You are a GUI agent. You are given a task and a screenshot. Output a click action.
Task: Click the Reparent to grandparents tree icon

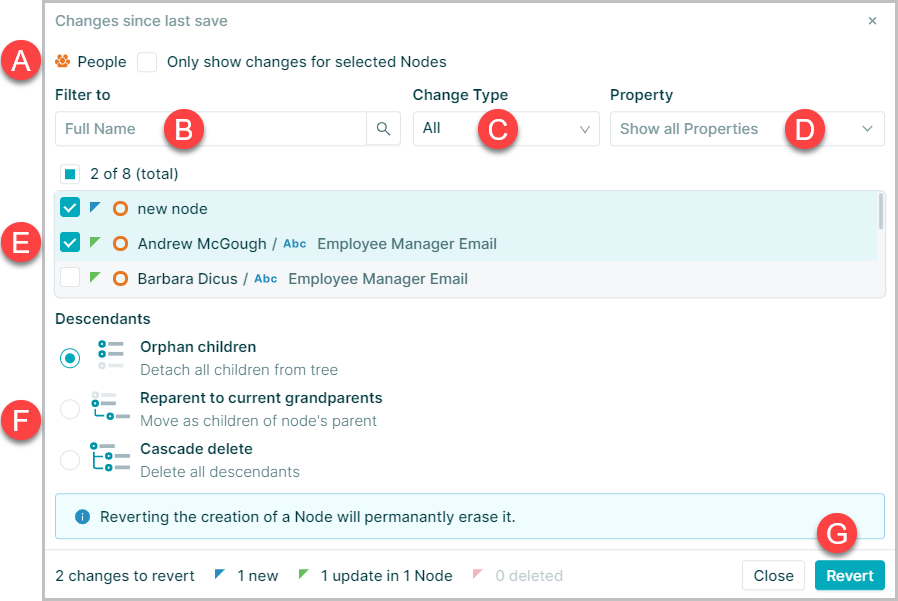110,406
